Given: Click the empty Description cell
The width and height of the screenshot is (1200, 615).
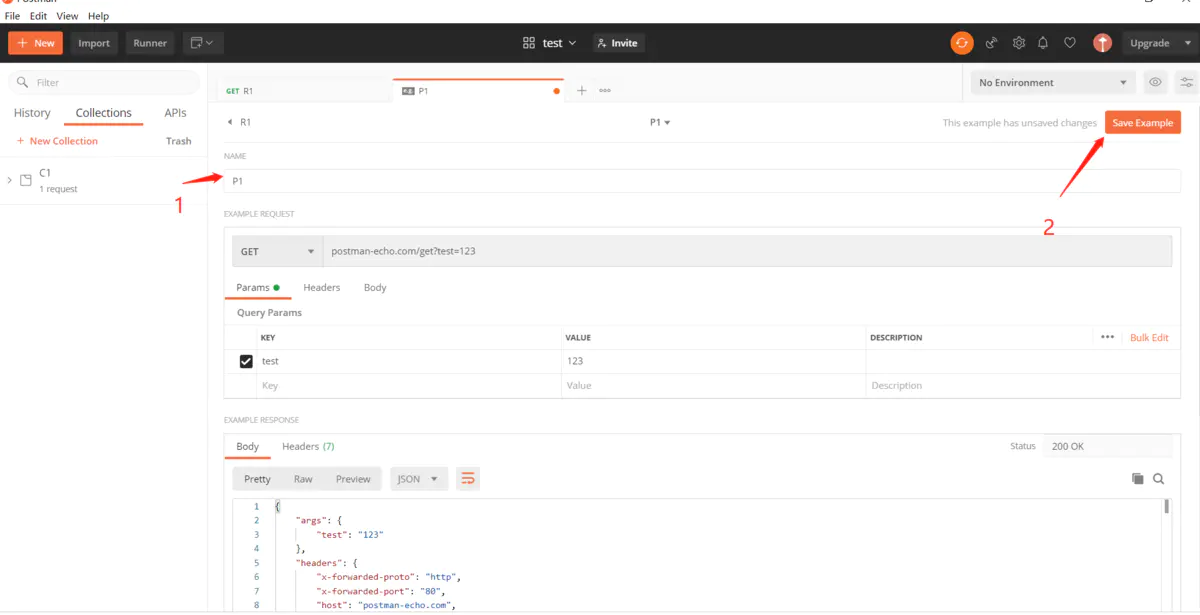Looking at the screenshot, I should pos(1022,385).
